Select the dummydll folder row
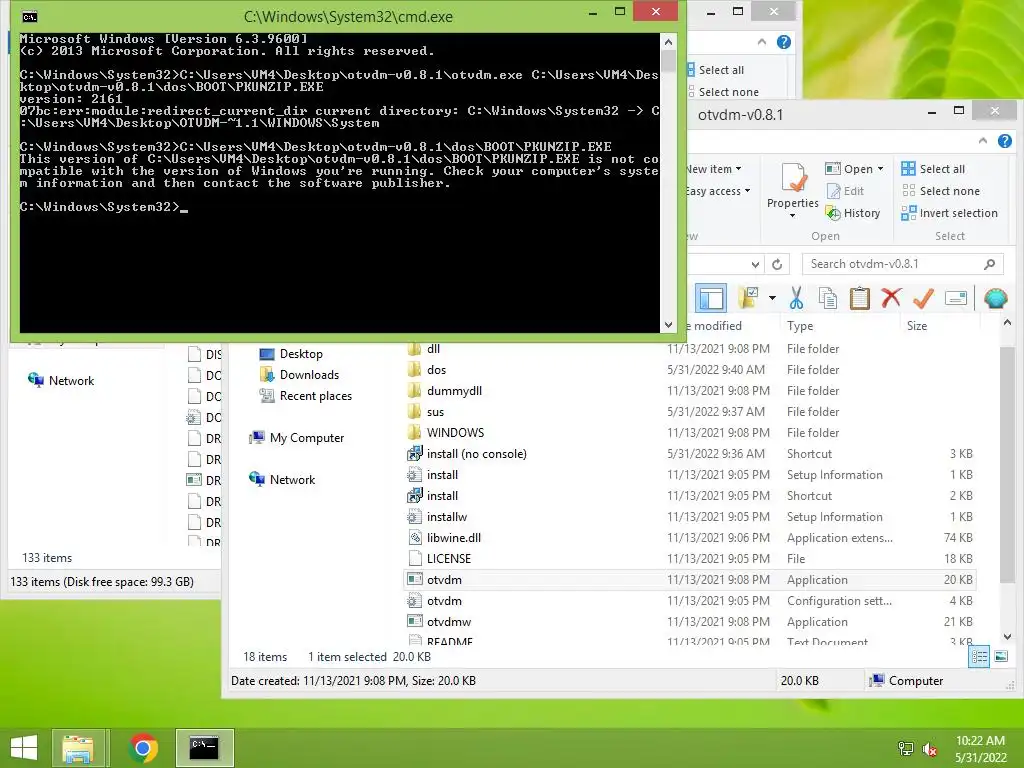 [x=691, y=391]
